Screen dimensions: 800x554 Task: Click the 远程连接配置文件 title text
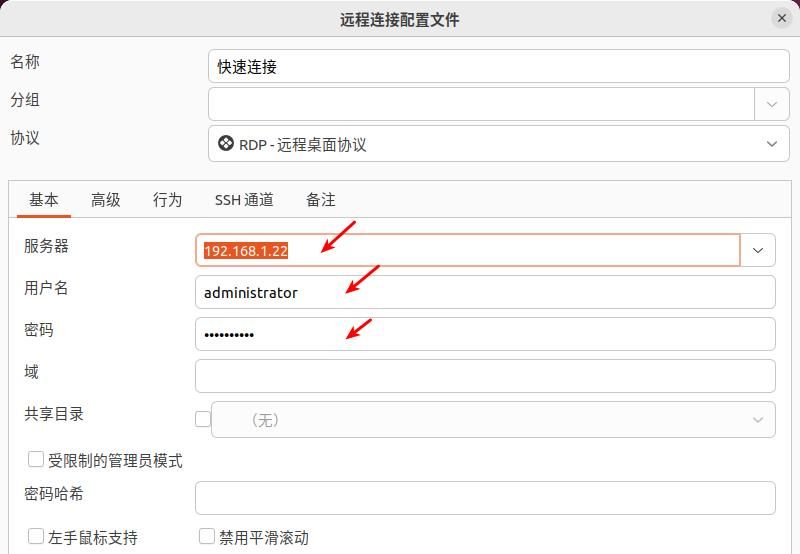click(x=399, y=20)
